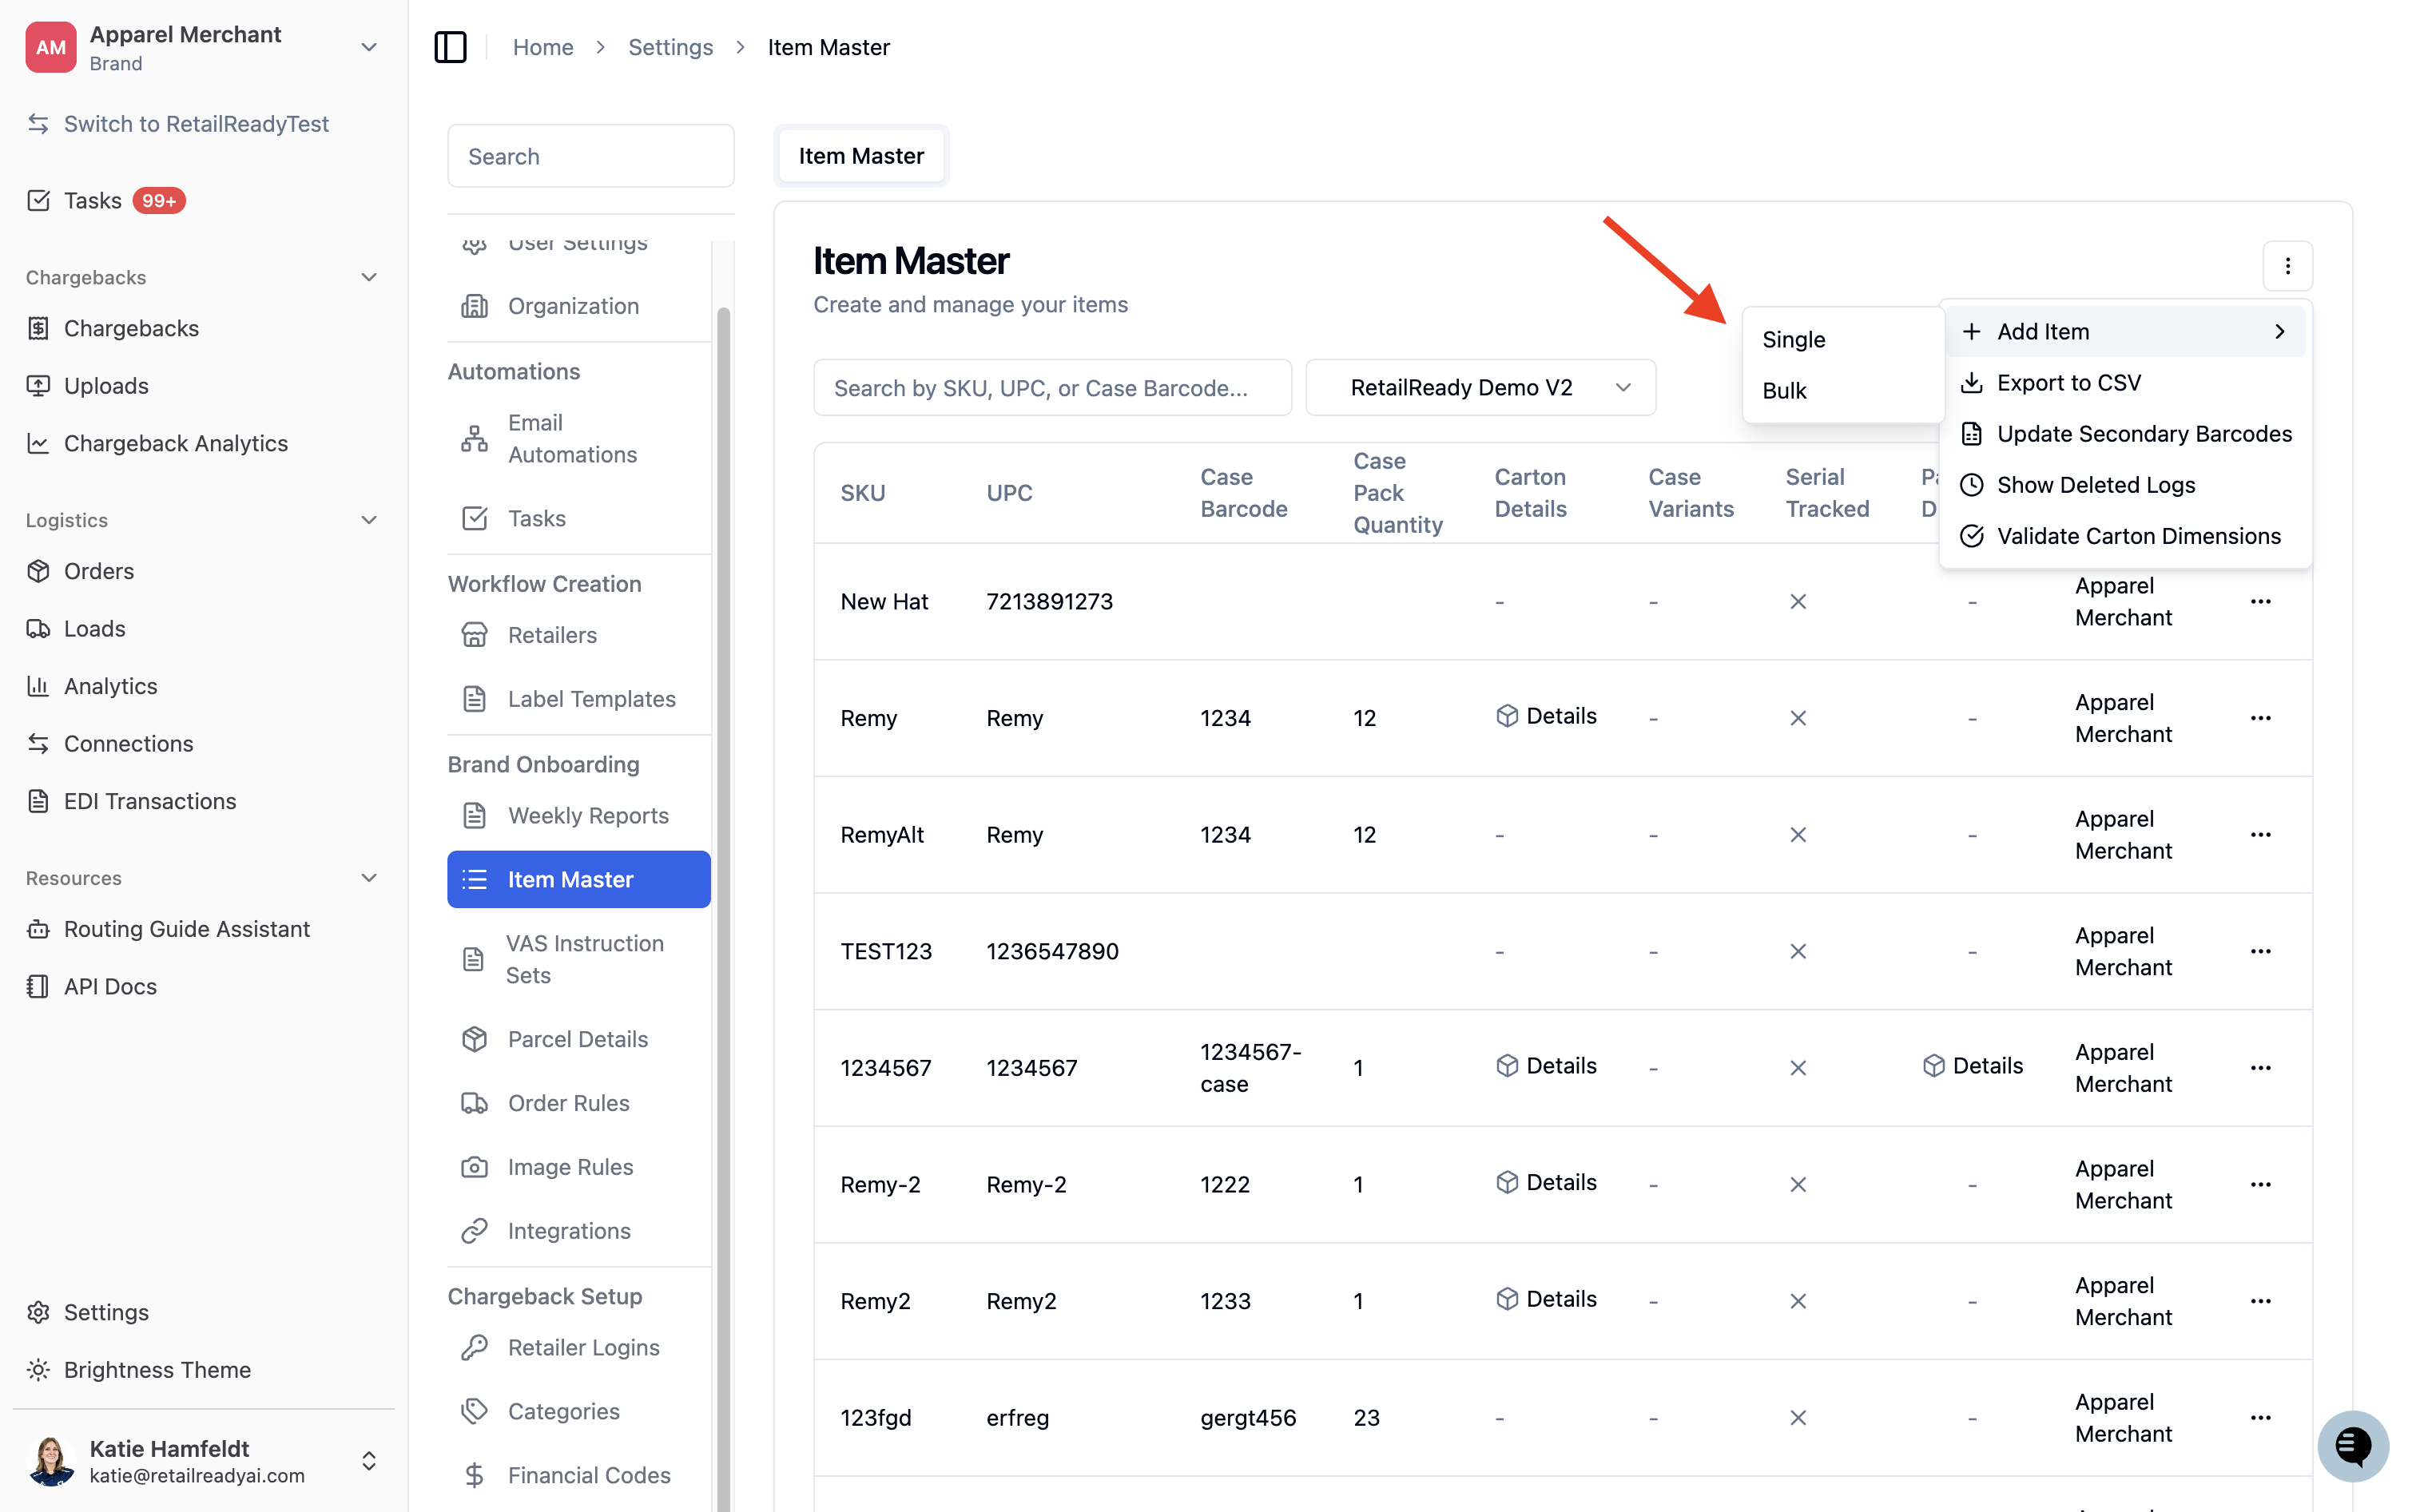
Task: View parcel Details for 1234567 row
Action: pyautogui.click(x=1972, y=1065)
